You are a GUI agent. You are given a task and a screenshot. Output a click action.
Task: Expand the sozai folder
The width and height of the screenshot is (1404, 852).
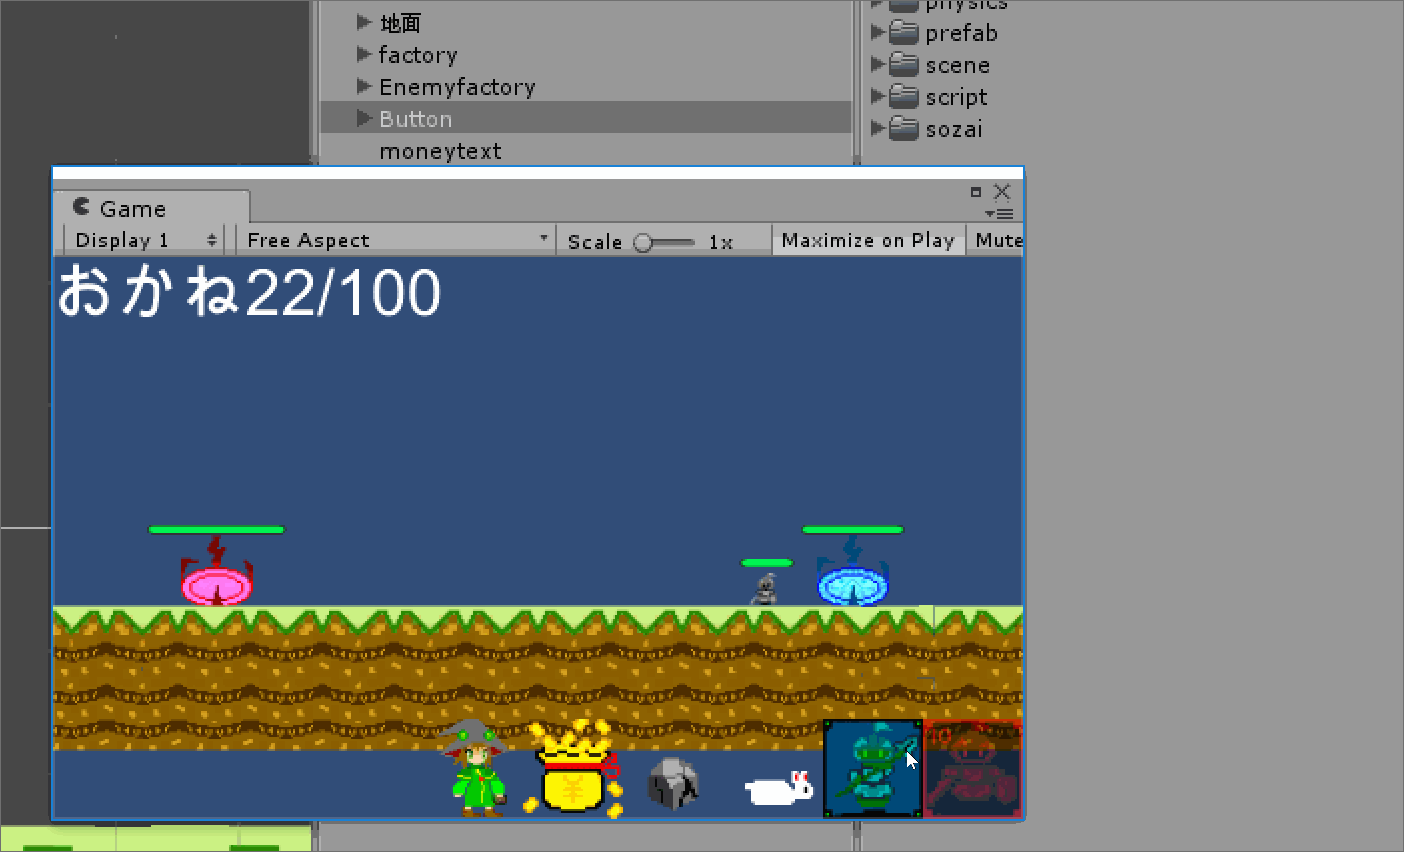click(878, 129)
